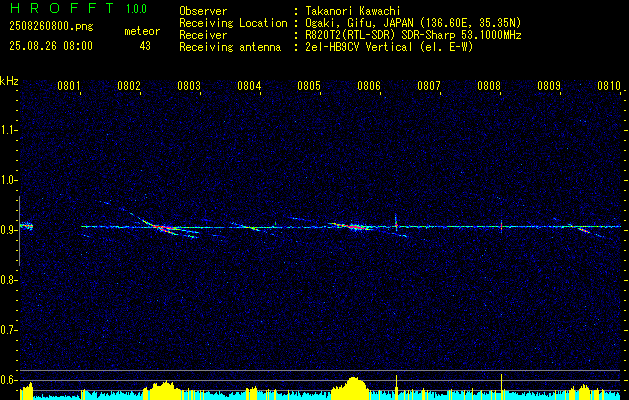Click the 0.9 frequency axis label
The height and width of the screenshot is (400, 629).
pyautogui.click(x=8, y=230)
